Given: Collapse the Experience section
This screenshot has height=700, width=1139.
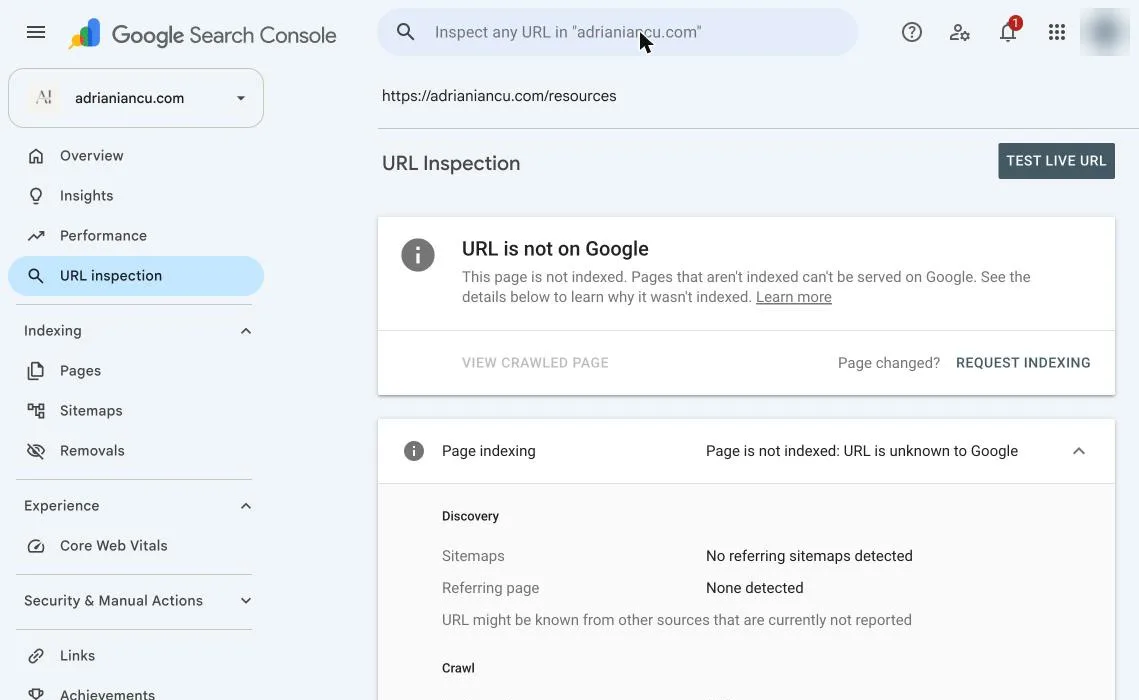Looking at the screenshot, I should click(246, 506).
